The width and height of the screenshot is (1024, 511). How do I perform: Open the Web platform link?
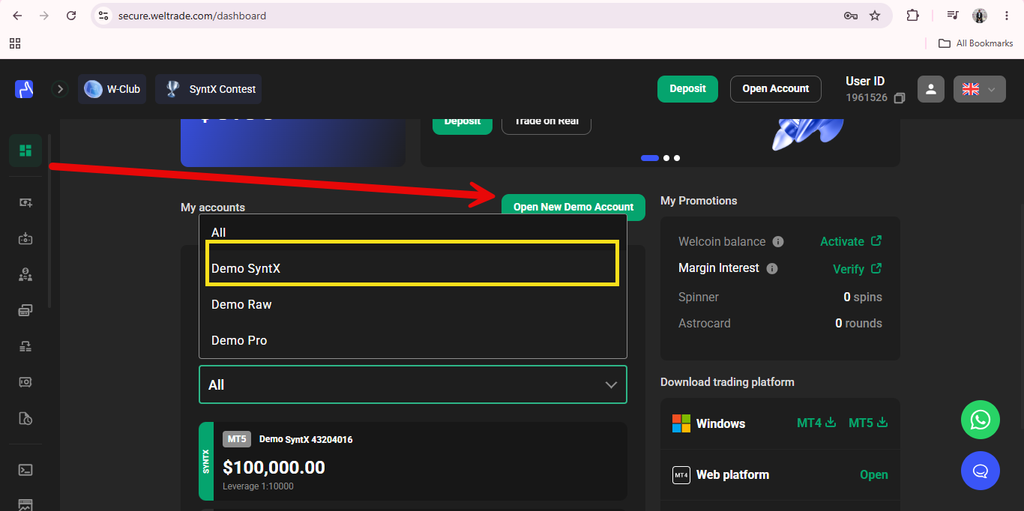click(874, 475)
